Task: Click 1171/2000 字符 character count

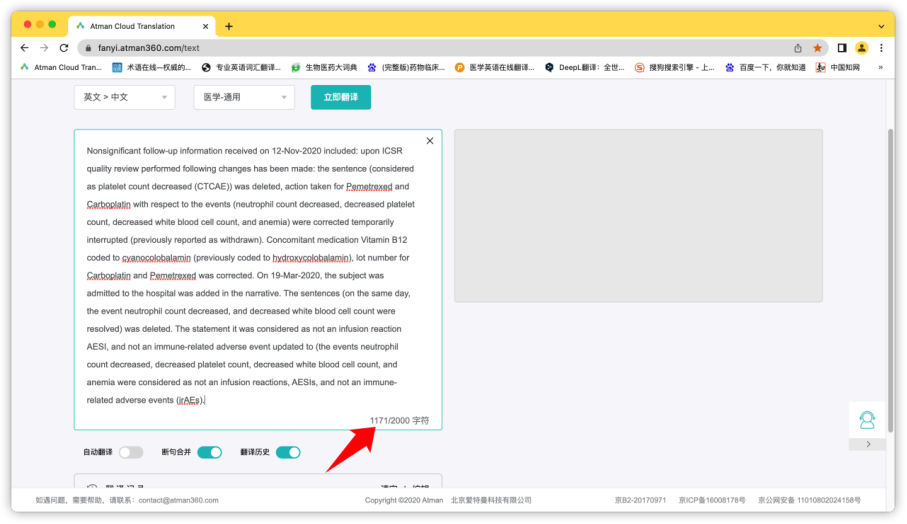Action: coord(399,420)
